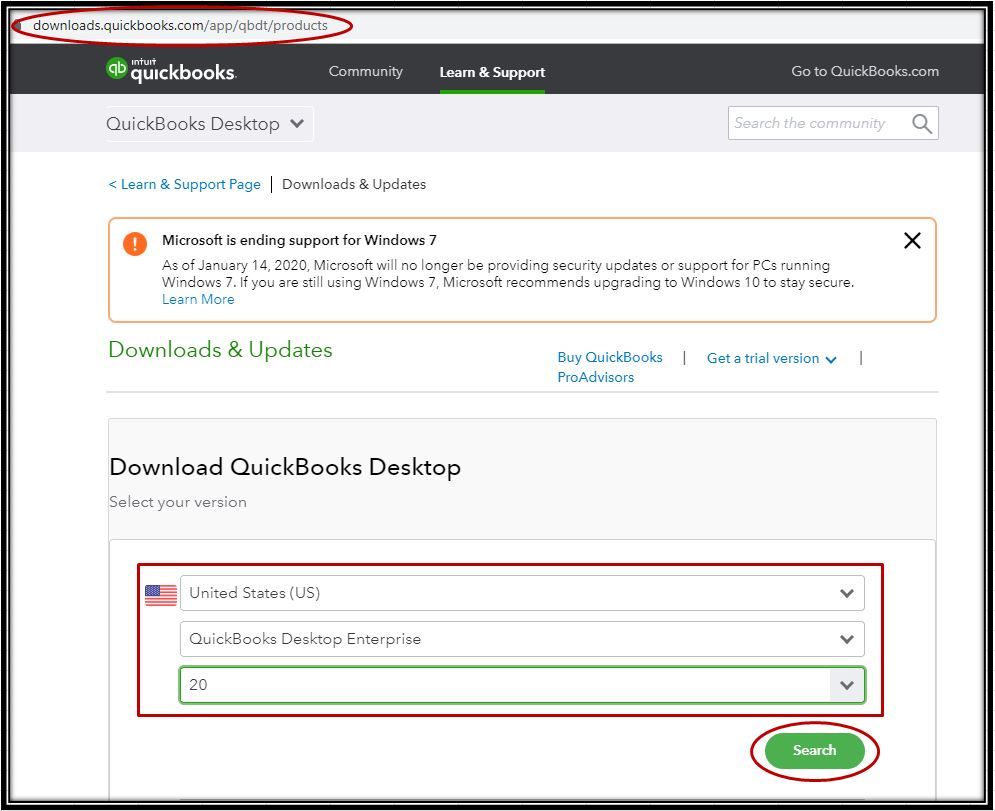Screen dimensions: 995x811
Task: Click the Download QuickBooks Desktop heading
Action: pos(285,467)
